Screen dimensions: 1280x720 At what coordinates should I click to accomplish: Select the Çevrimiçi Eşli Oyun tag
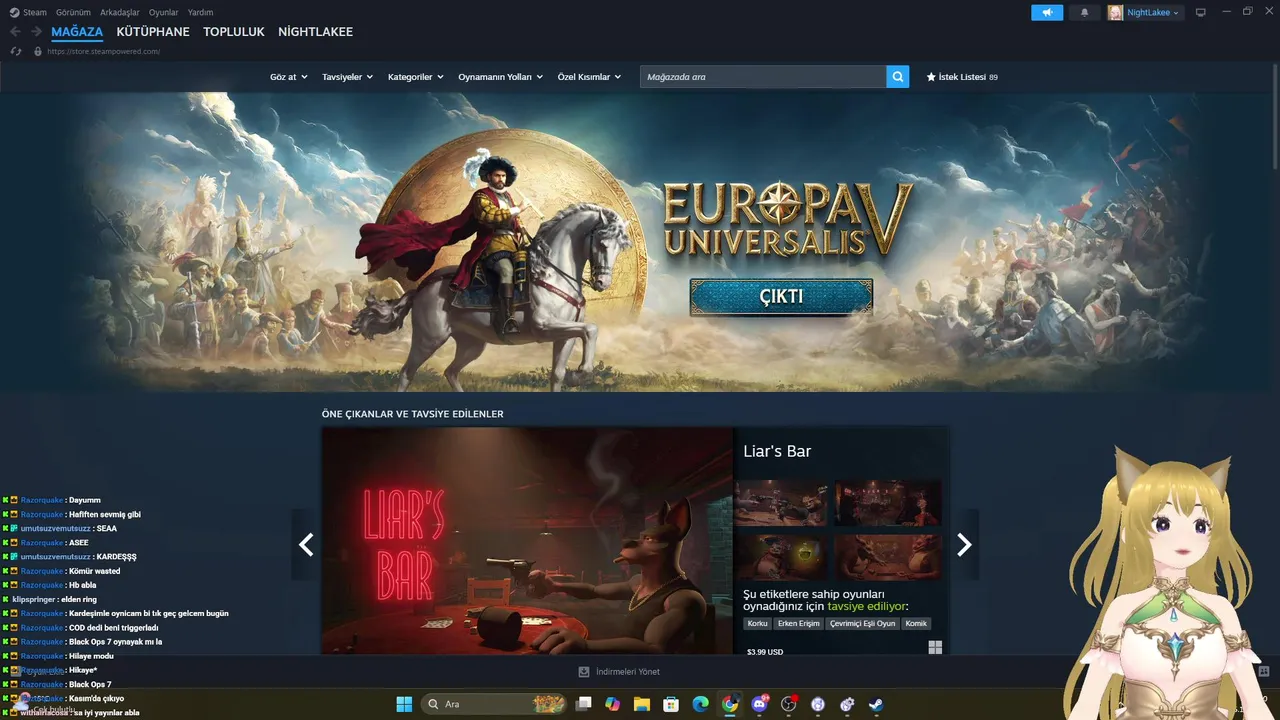coord(862,624)
